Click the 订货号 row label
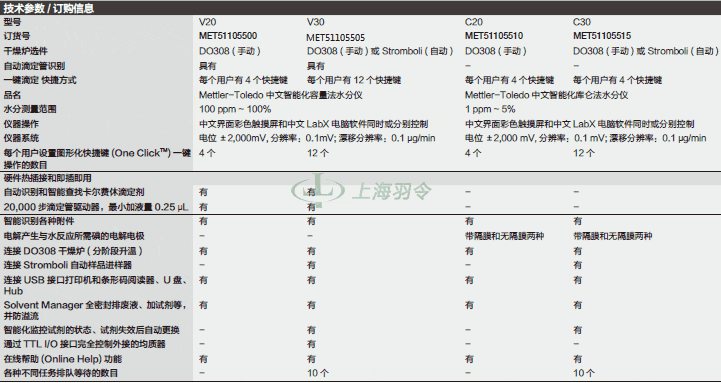This screenshot has width=721, height=383. 17,36
